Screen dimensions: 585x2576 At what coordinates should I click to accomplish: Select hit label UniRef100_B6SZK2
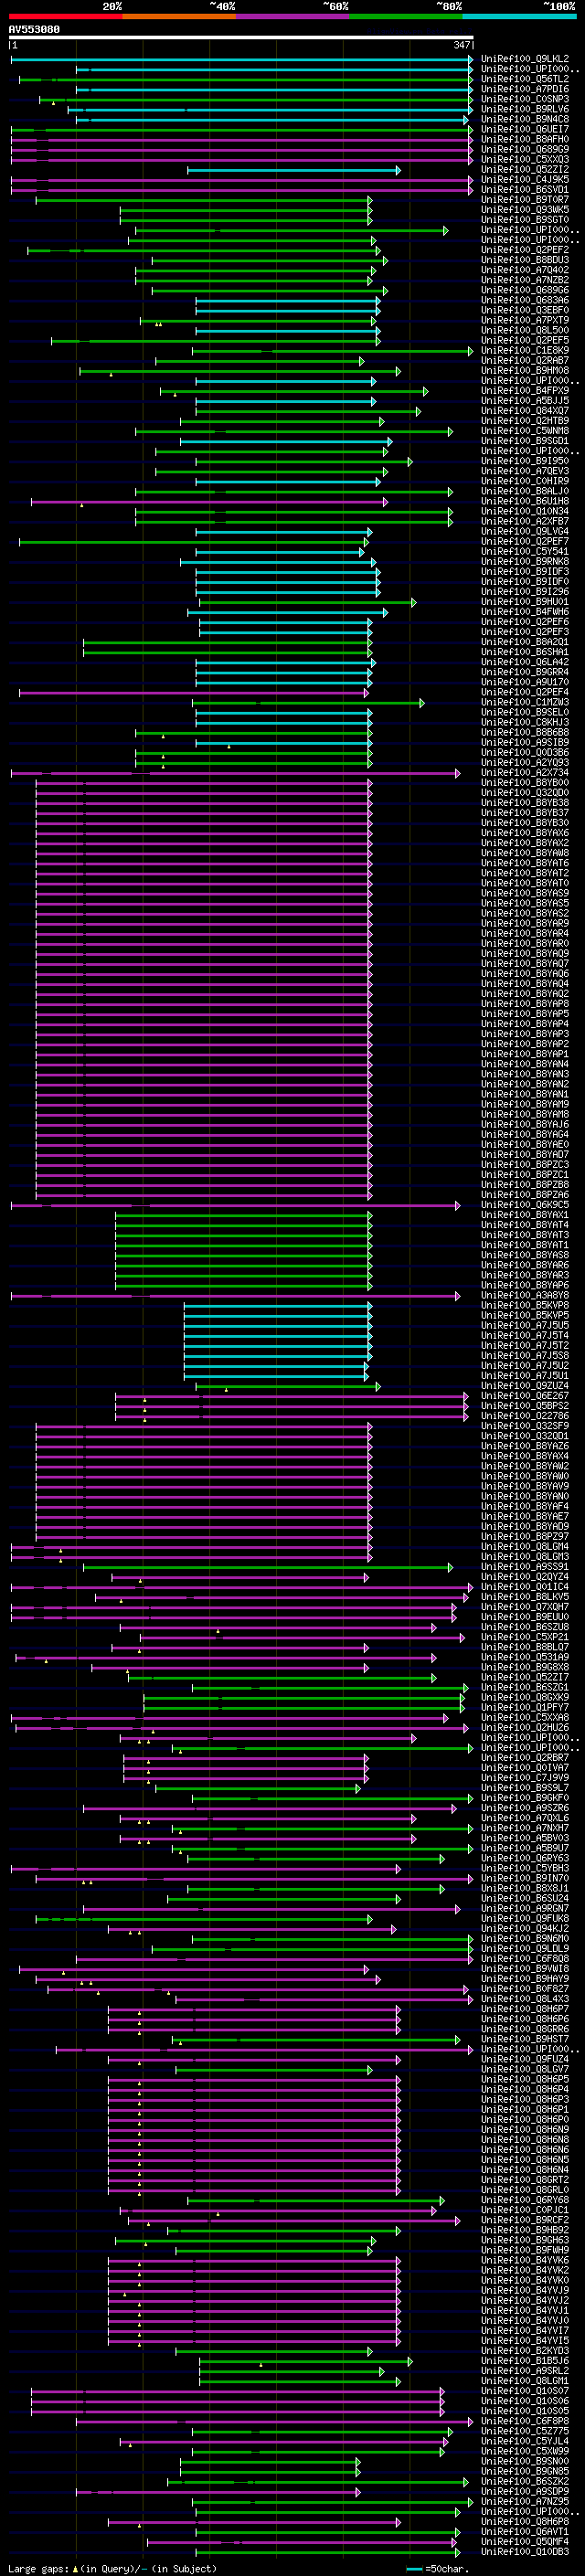pyautogui.click(x=525, y=2481)
